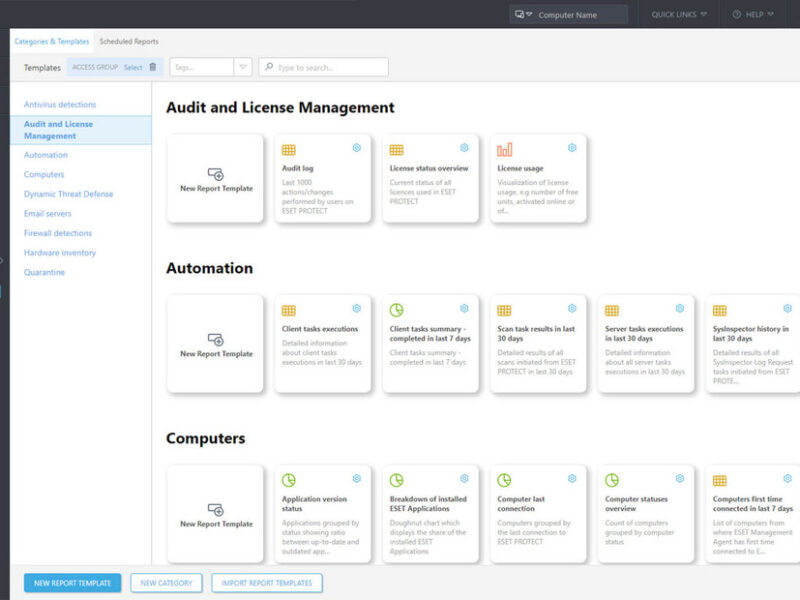
Task: Click the trash icon beside Access Group Select
Action: pos(153,67)
